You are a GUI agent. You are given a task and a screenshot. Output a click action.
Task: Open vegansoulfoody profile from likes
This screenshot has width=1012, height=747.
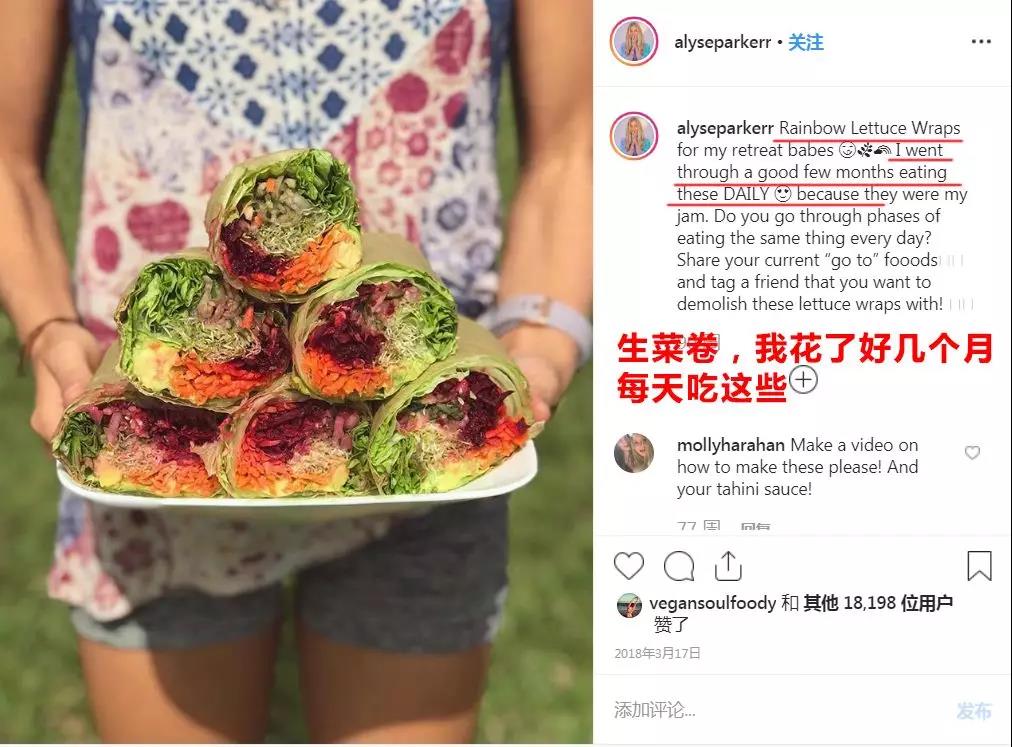[713, 603]
